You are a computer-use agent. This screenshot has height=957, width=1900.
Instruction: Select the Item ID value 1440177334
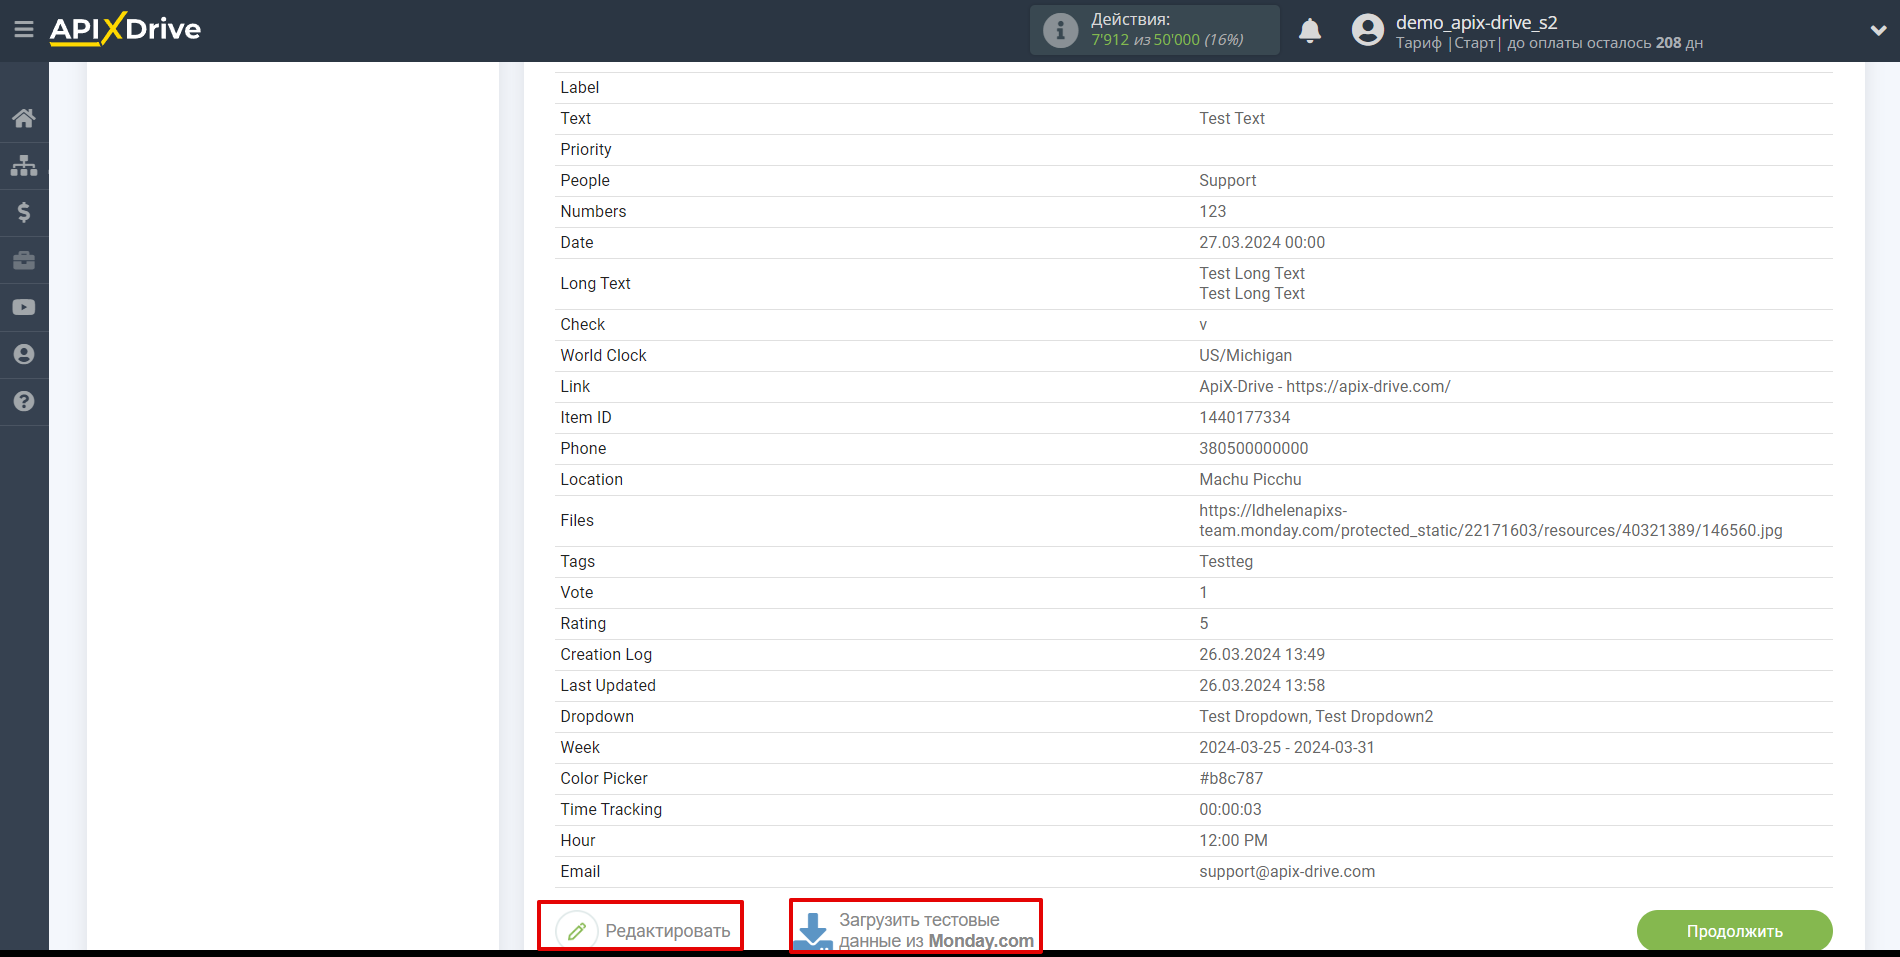click(x=1244, y=417)
